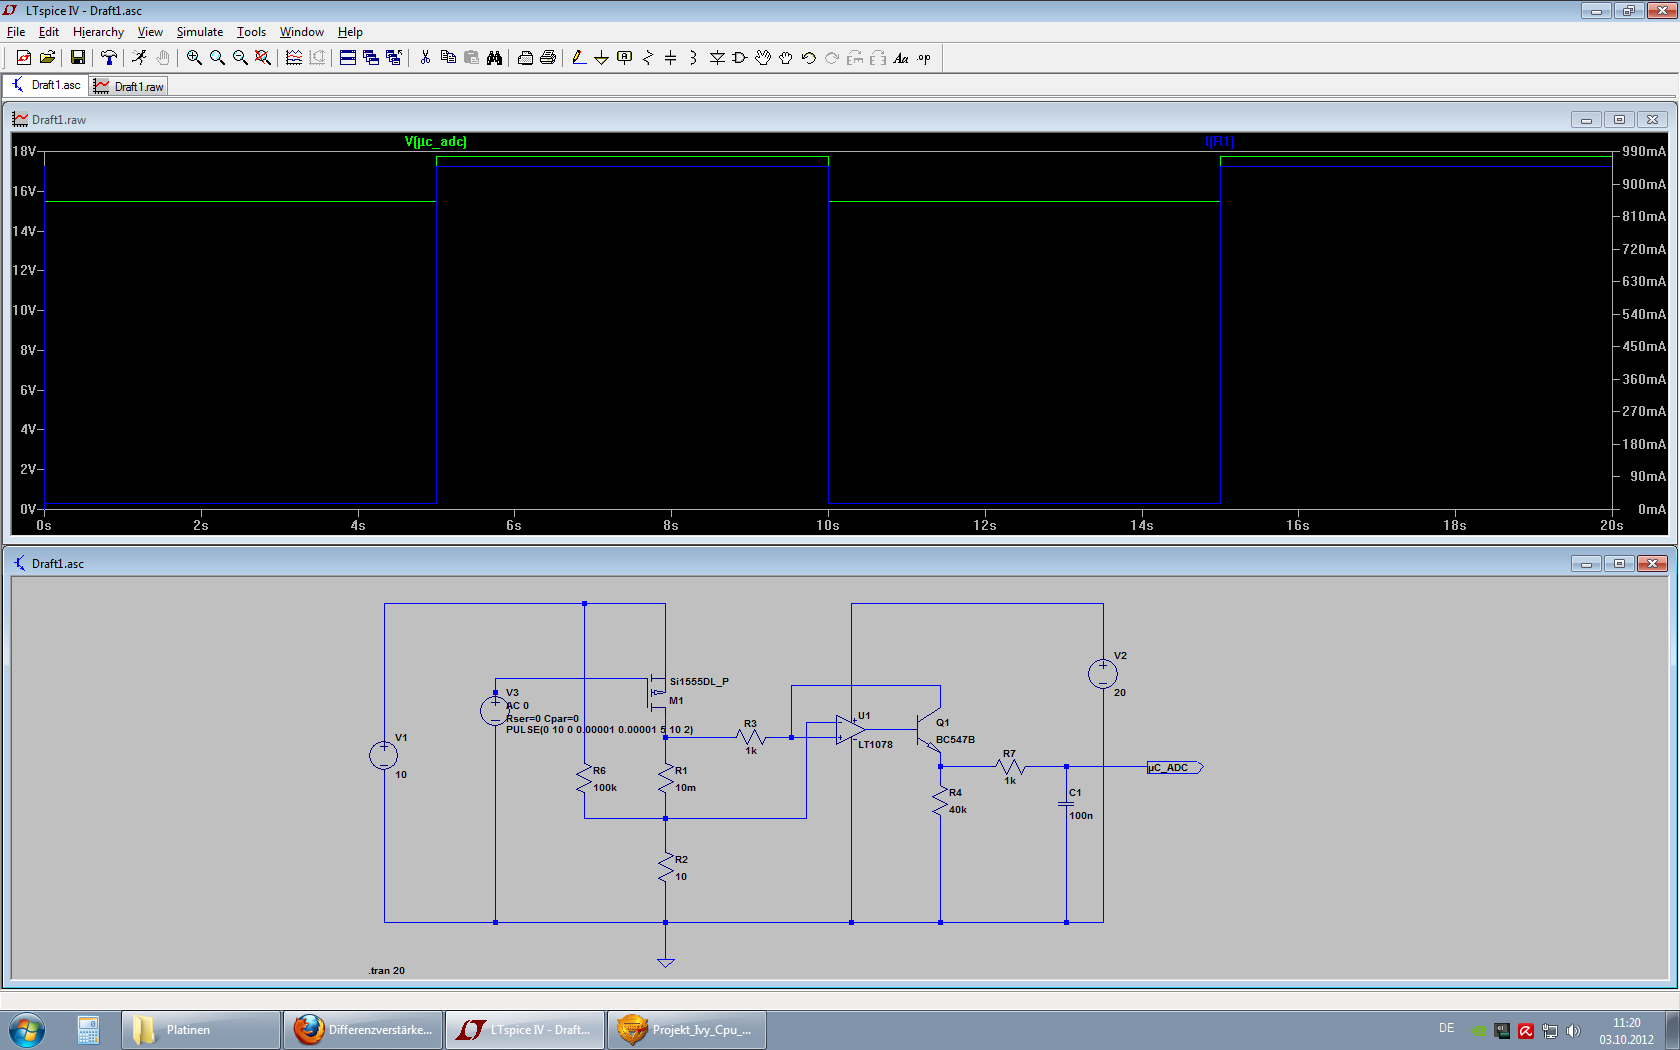Open Print Setup icon in toolbar
Viewport: 1680px width, 1050px height.
[x=525, y=58]
